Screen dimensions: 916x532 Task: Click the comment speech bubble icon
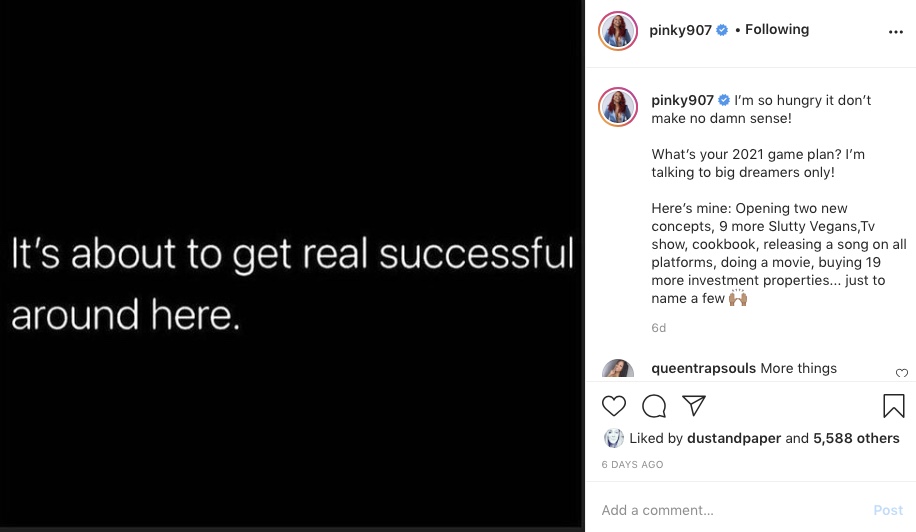pyautogui.click(x=654, y=406)
